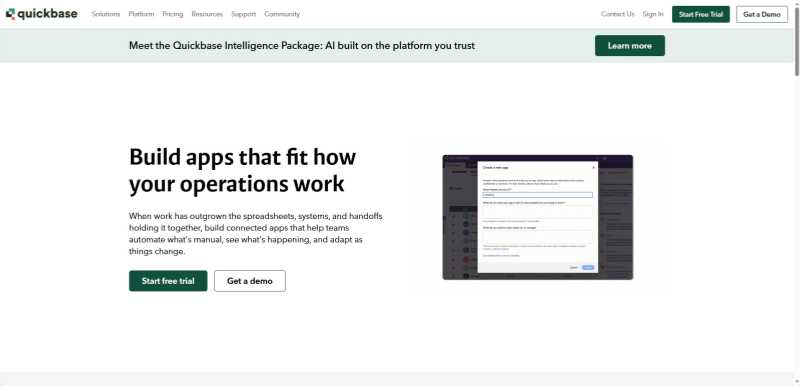
Task: Click Start Free Trial in the header
Action: click(x=701, y=14)
